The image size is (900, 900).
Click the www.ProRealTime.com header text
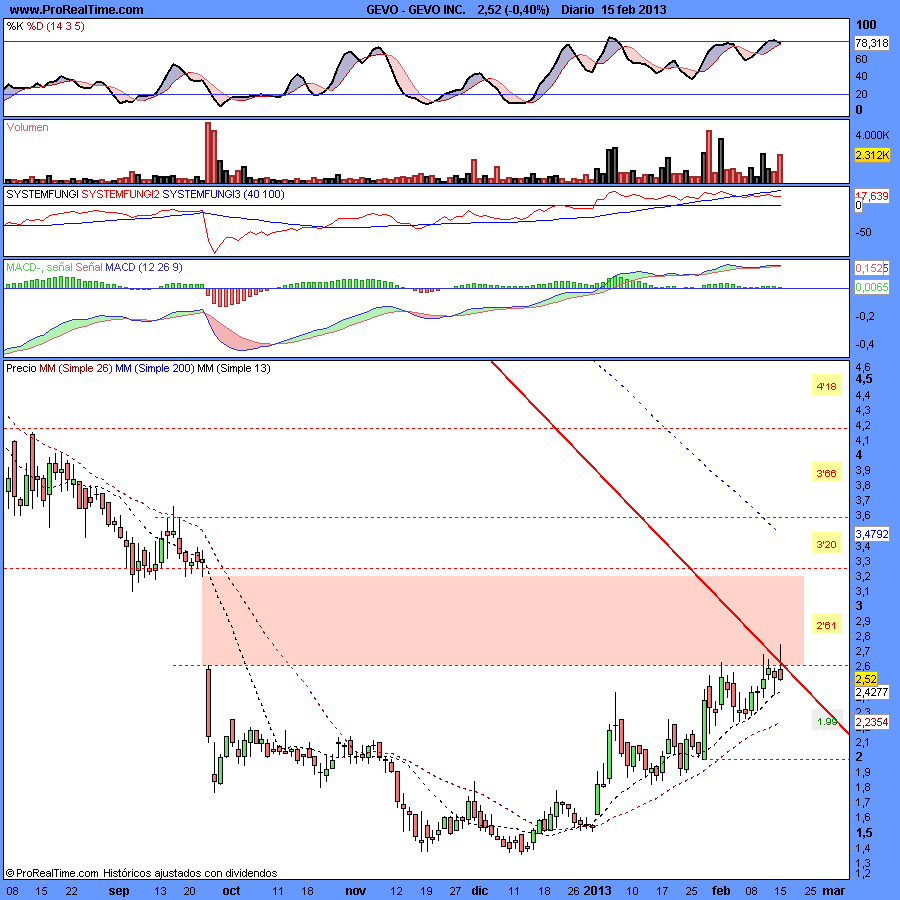point(77,10)
